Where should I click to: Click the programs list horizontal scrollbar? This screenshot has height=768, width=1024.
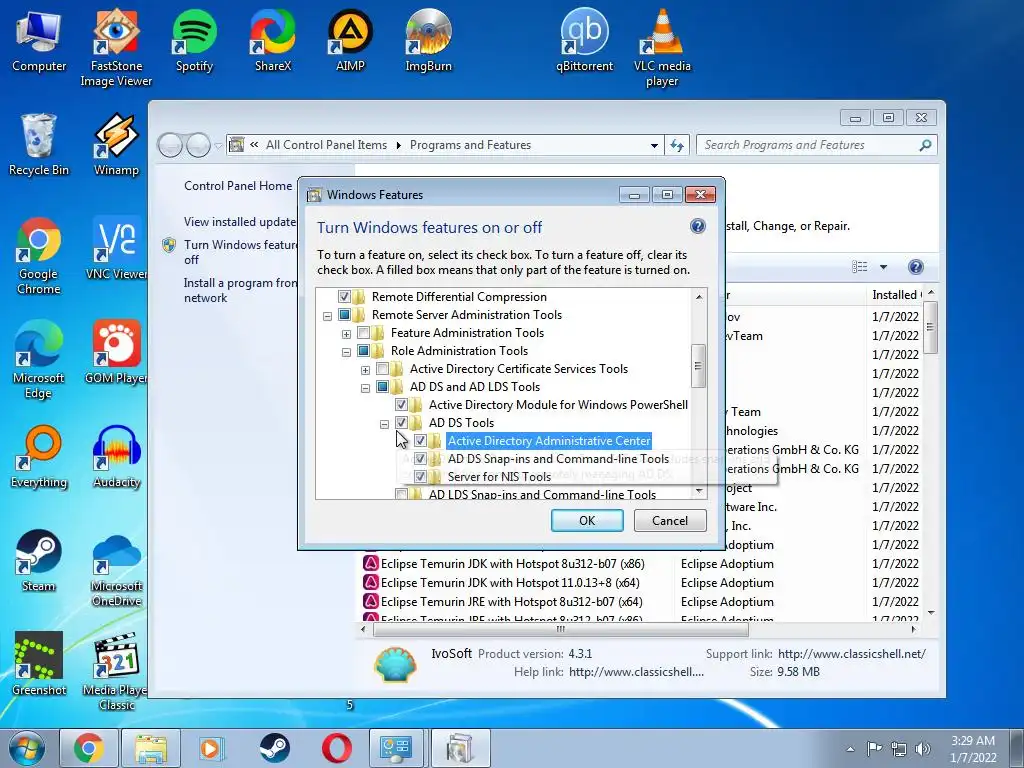click(x=560, y=630)
